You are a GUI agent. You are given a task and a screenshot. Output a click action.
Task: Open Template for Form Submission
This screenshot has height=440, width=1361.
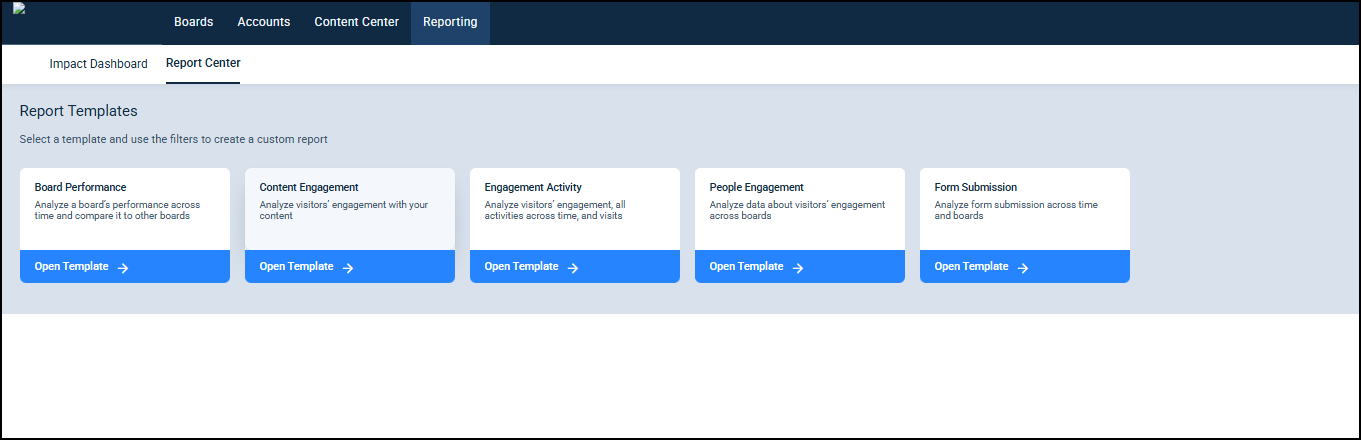click(972, 267)
